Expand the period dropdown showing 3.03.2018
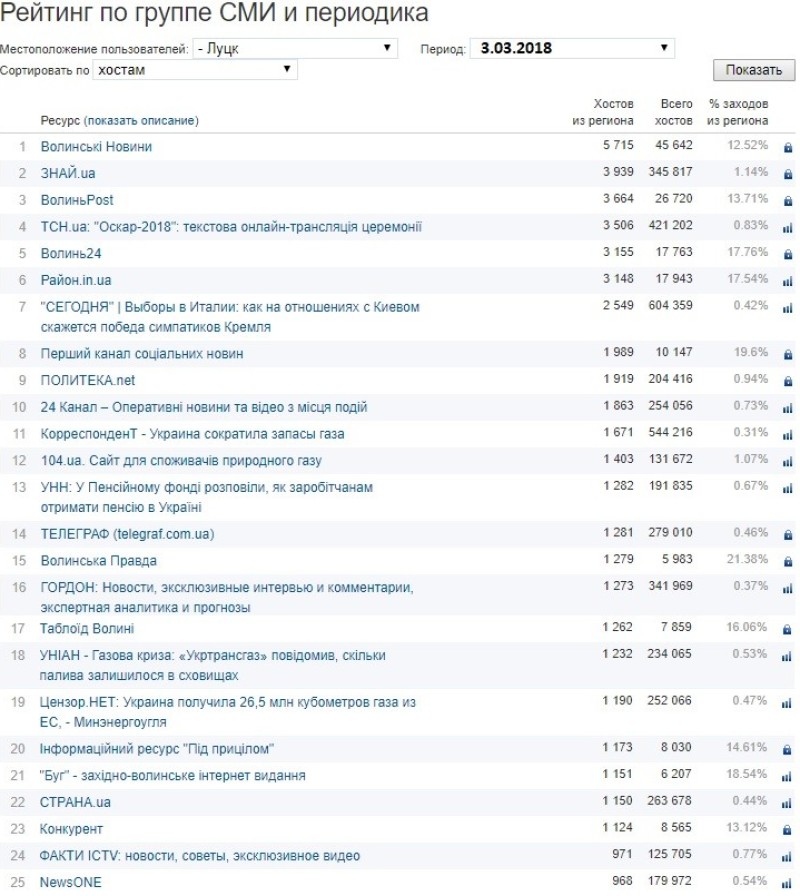 [x=573, y=48]
